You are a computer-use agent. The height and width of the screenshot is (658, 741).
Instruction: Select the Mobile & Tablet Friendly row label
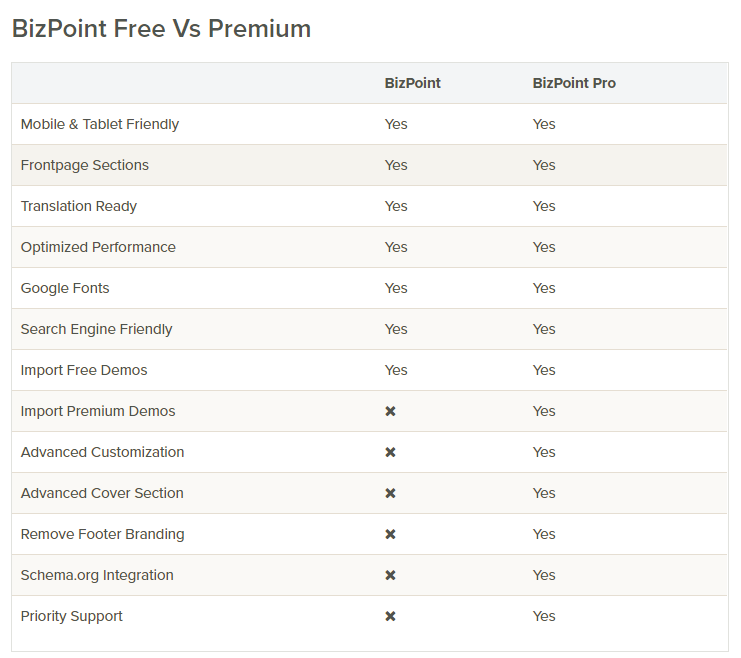pyautogui.click(x=100, y=124)
